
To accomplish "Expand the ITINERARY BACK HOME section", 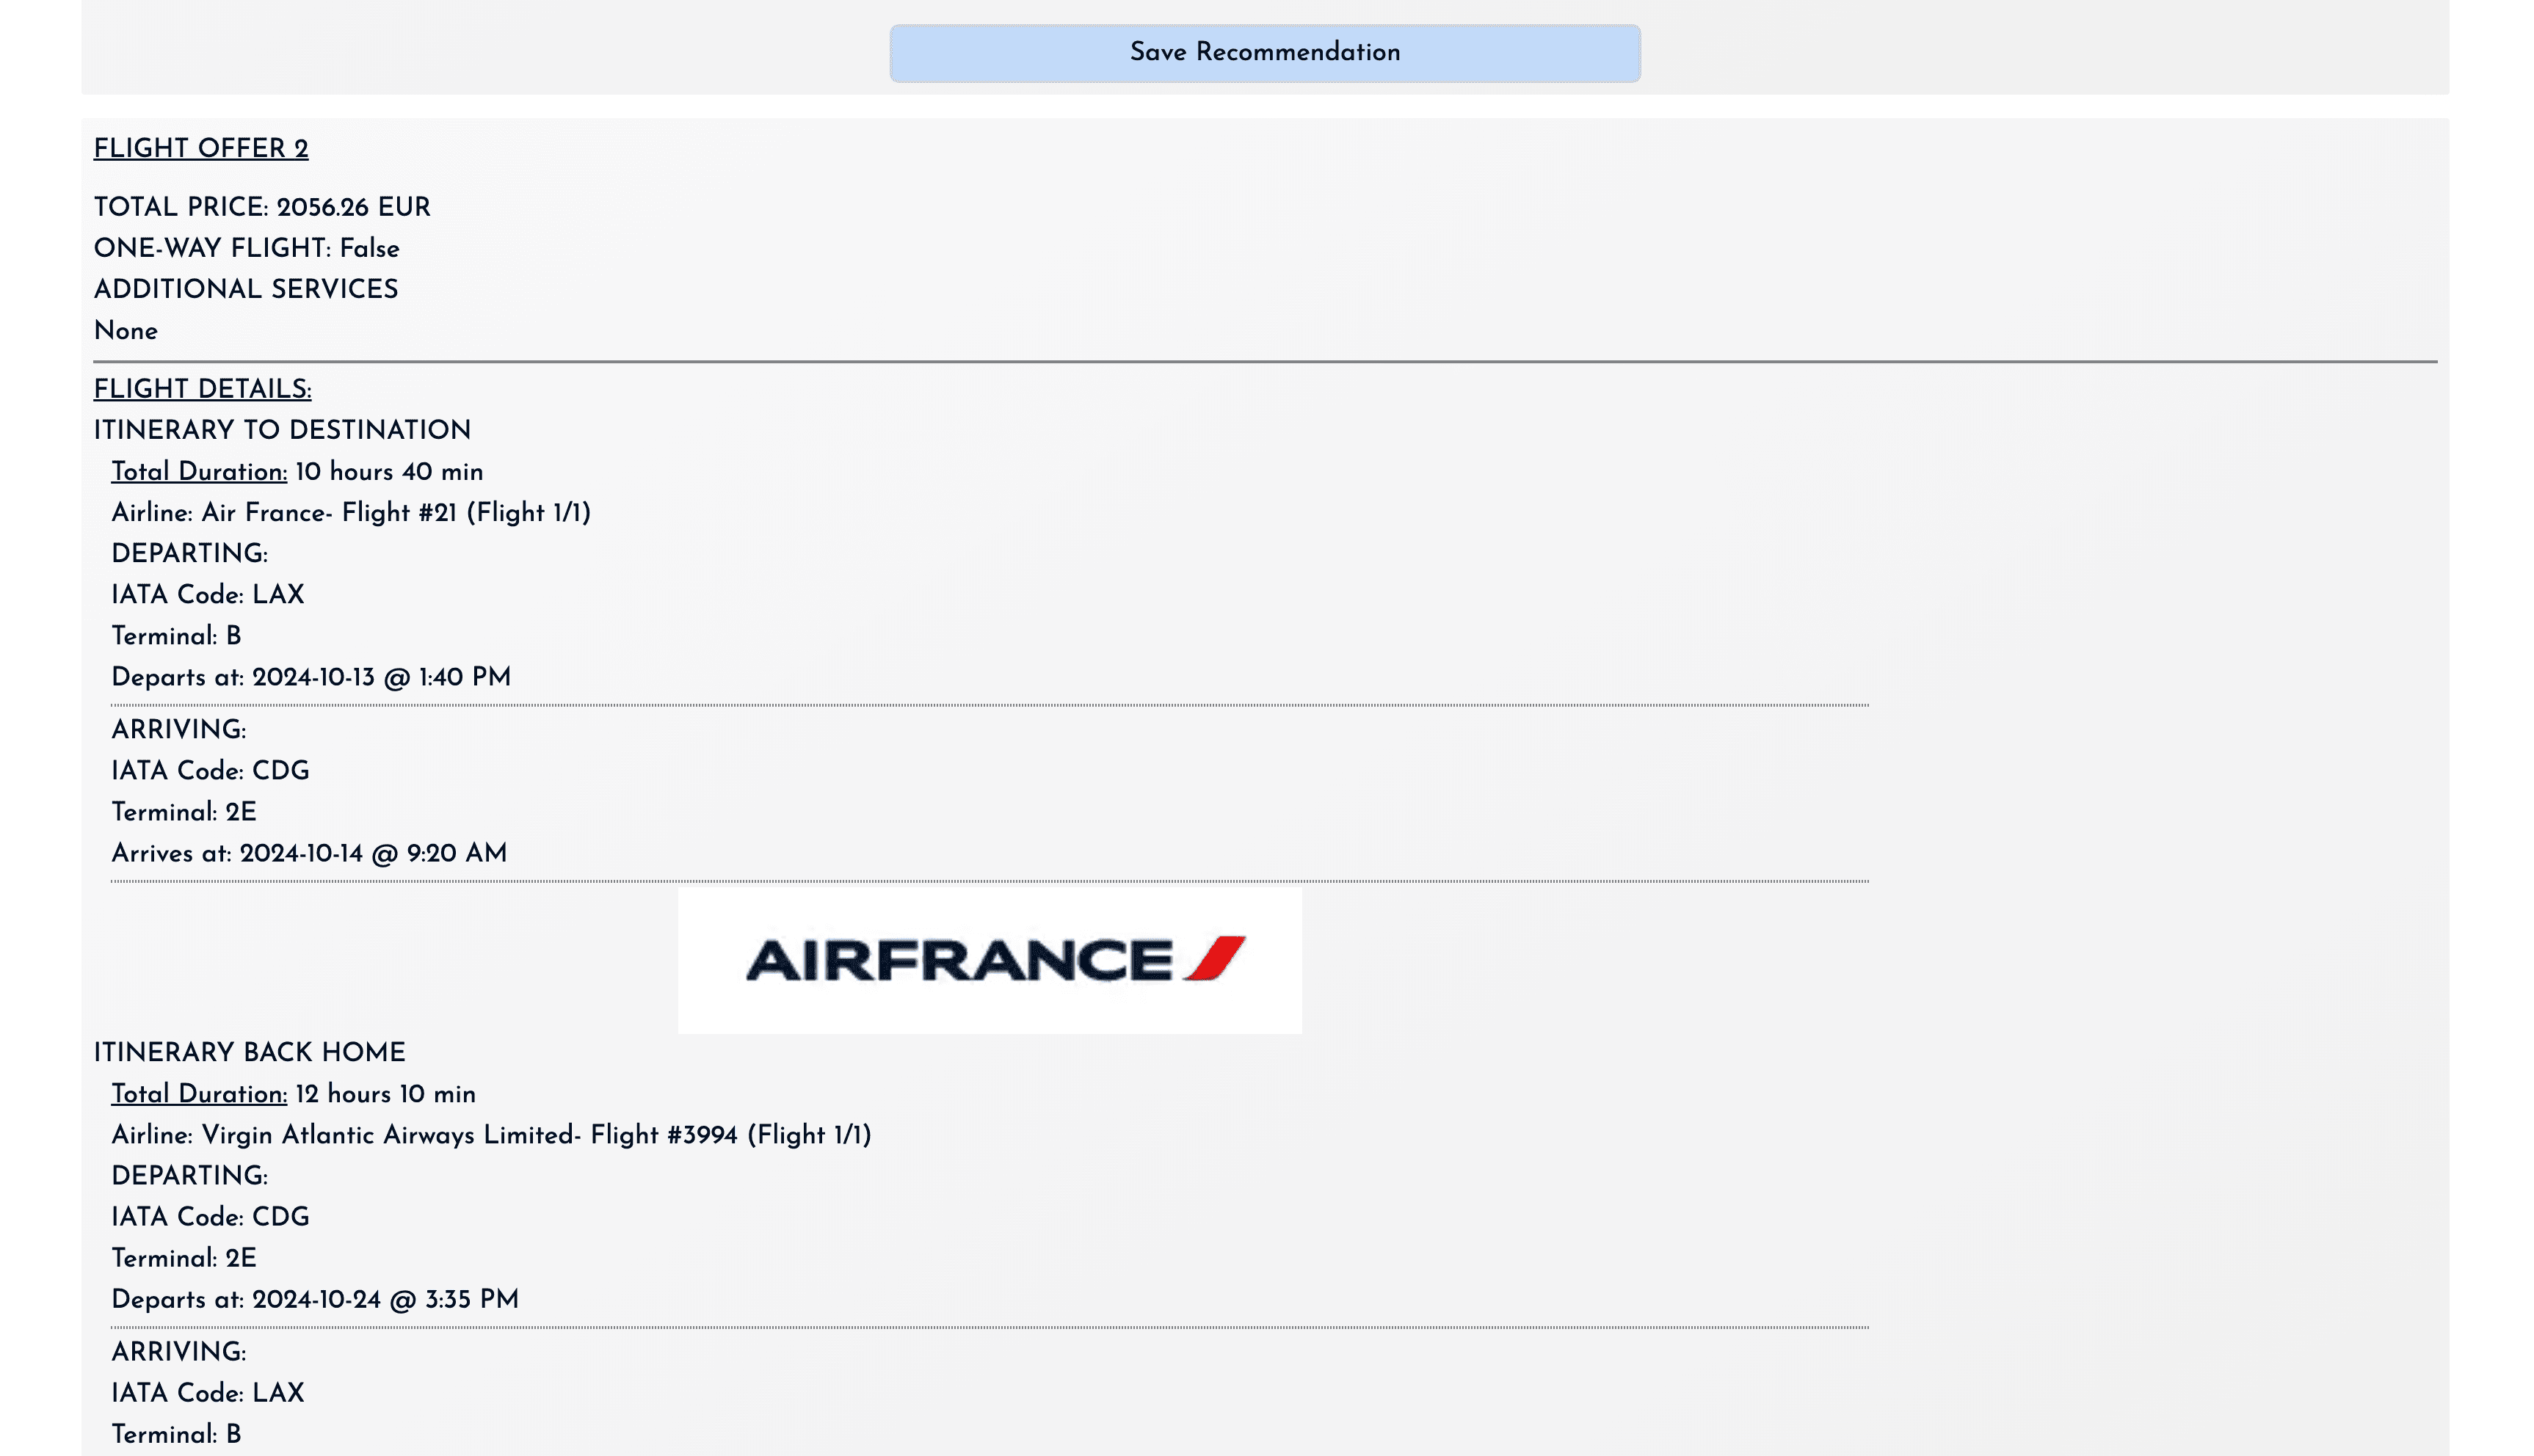I will tap(249, 1052).
